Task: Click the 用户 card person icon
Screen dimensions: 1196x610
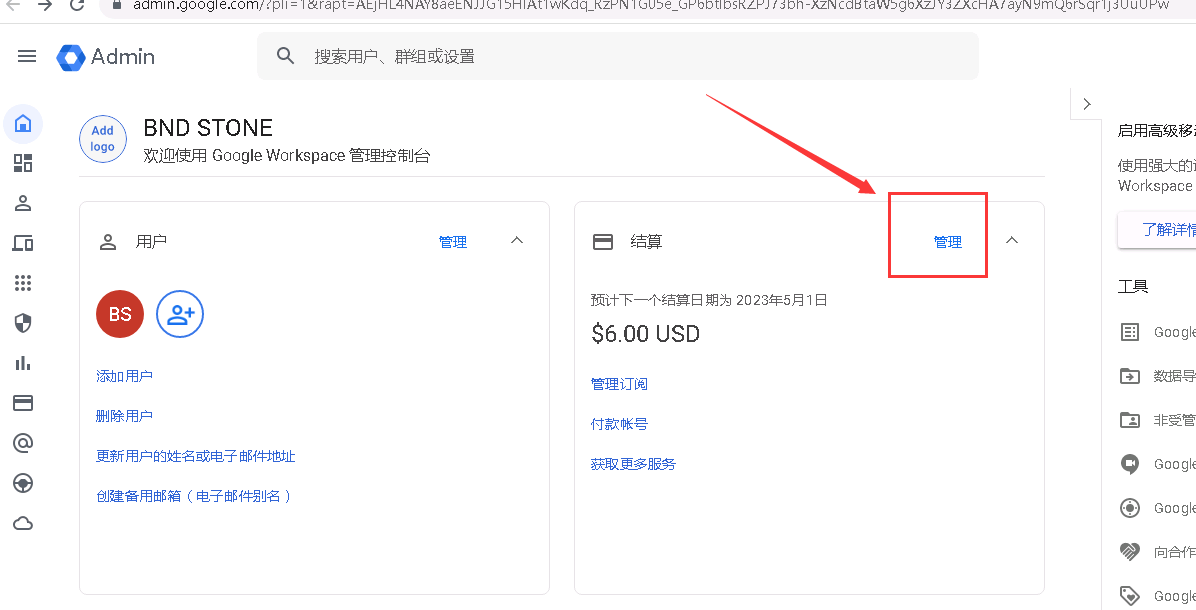Action: click(108, 242)
